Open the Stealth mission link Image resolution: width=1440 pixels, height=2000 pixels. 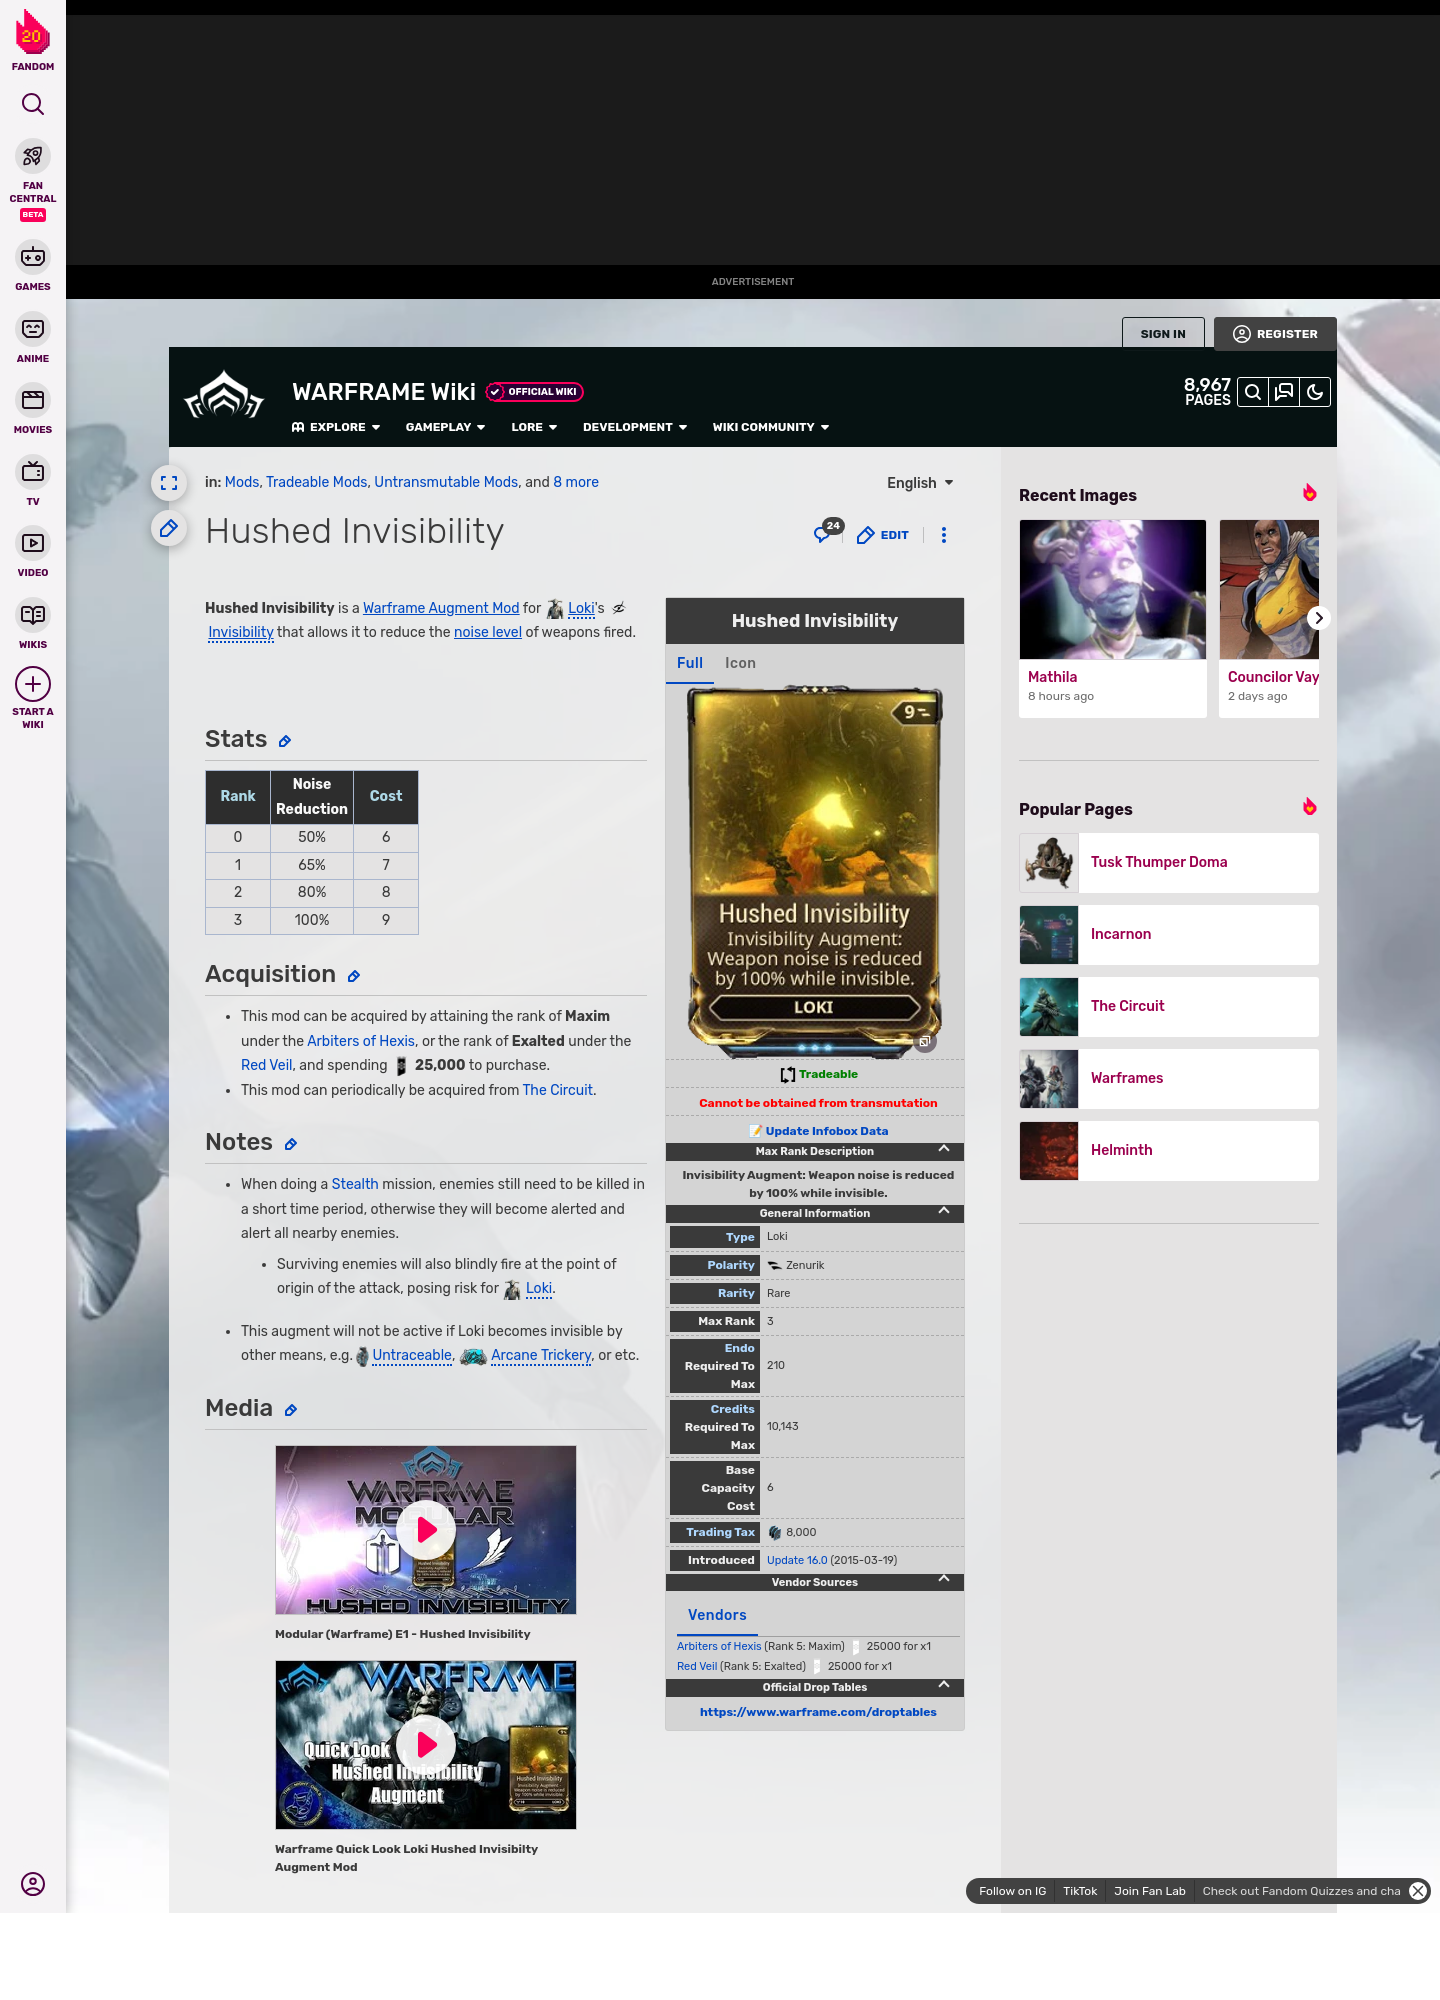pyautogui.click(x=355, y=1184)
